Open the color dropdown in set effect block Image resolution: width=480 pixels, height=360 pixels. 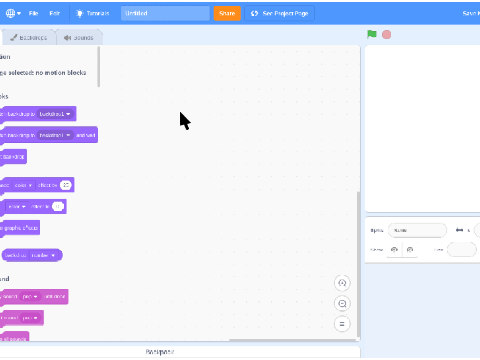[17, 207]
